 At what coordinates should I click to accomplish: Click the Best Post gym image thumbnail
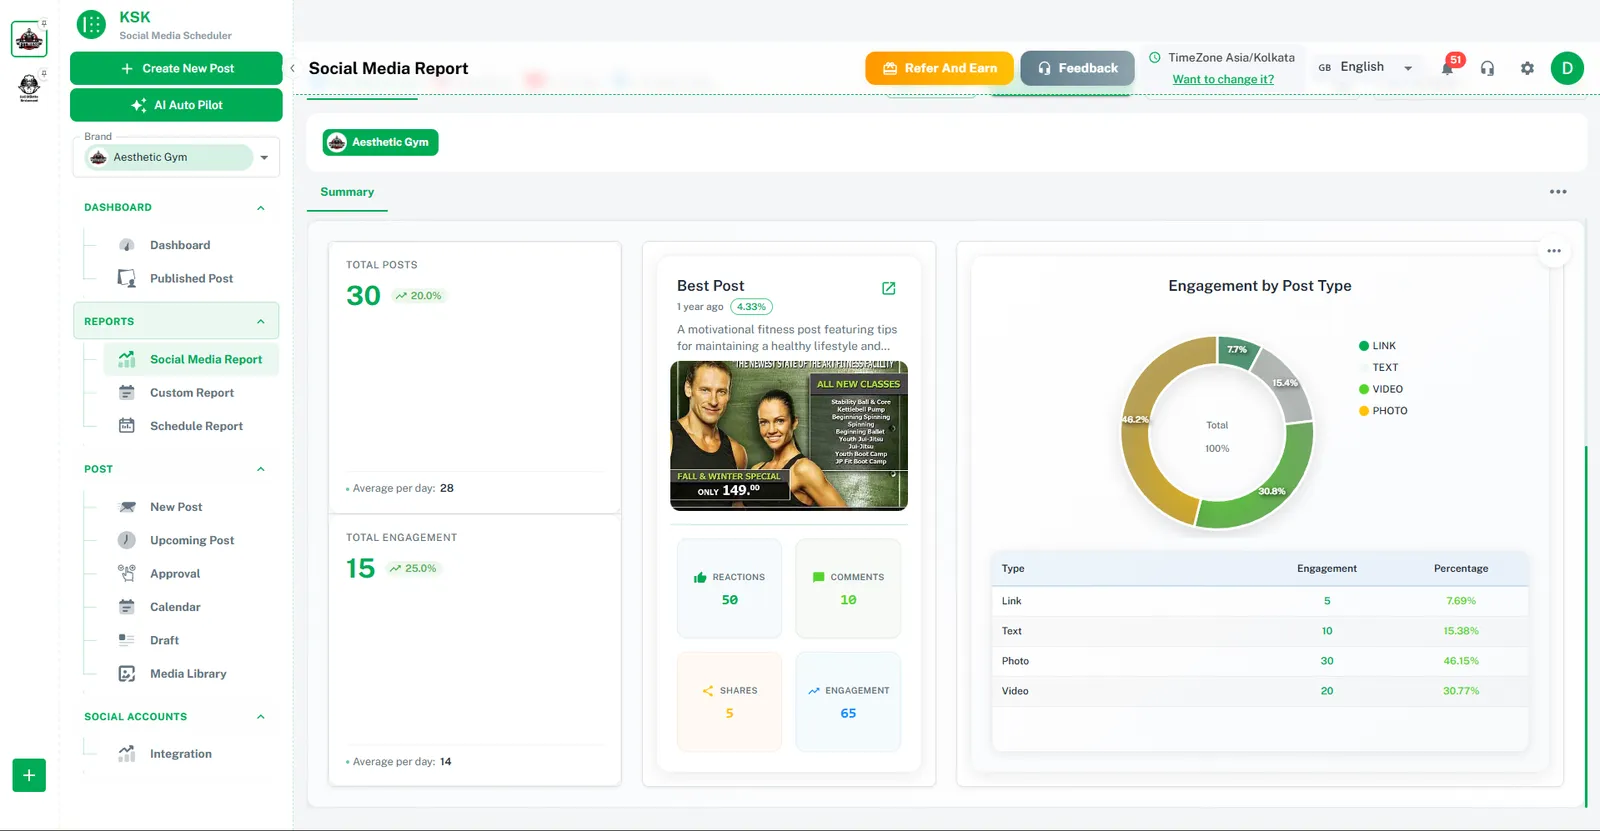coord(789,435)
